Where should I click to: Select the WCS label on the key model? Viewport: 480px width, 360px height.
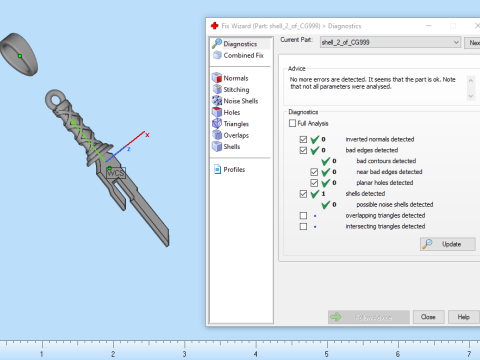click(x=116, y=173)
